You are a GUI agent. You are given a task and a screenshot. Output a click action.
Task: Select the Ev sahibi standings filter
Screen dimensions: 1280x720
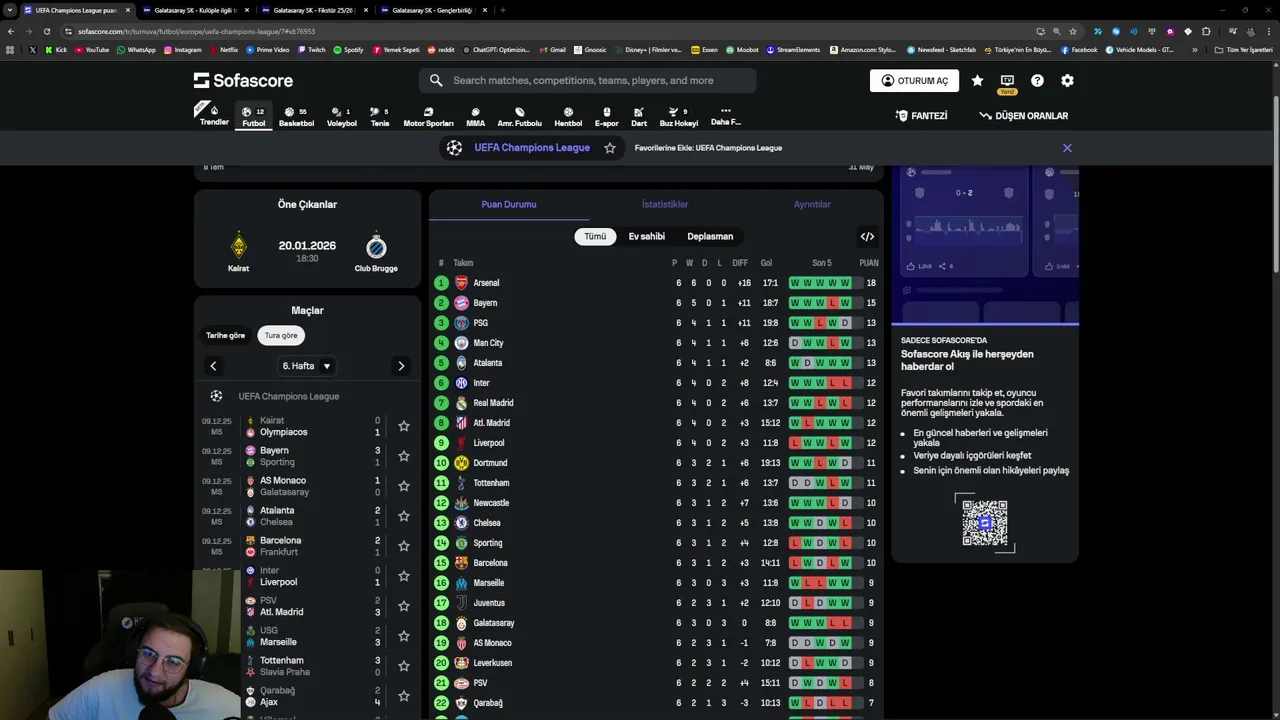646,237
